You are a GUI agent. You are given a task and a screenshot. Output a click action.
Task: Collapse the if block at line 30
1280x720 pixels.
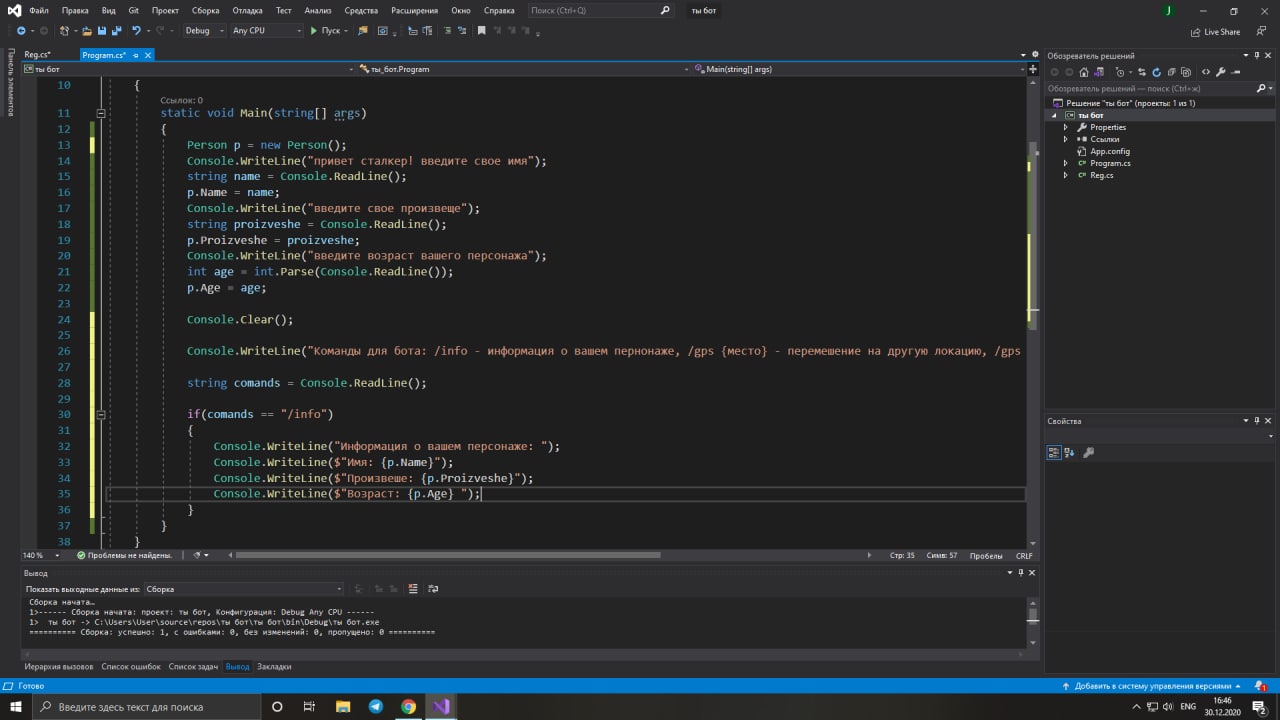[x=100, y=414]
